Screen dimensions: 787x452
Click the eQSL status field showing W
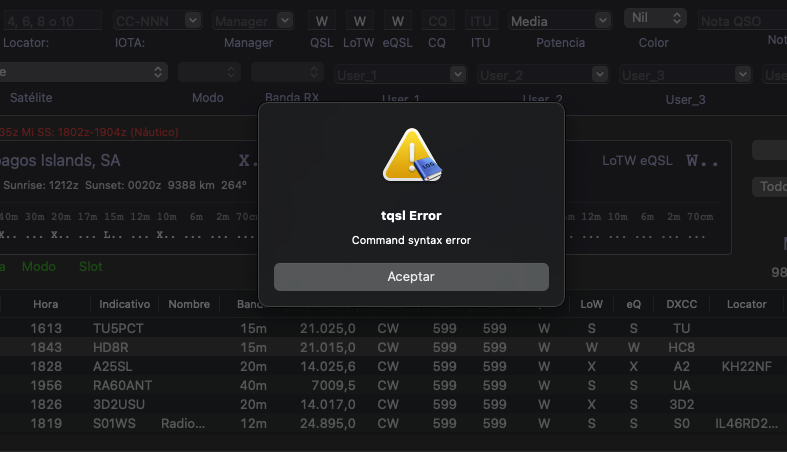tap(398, 21)
